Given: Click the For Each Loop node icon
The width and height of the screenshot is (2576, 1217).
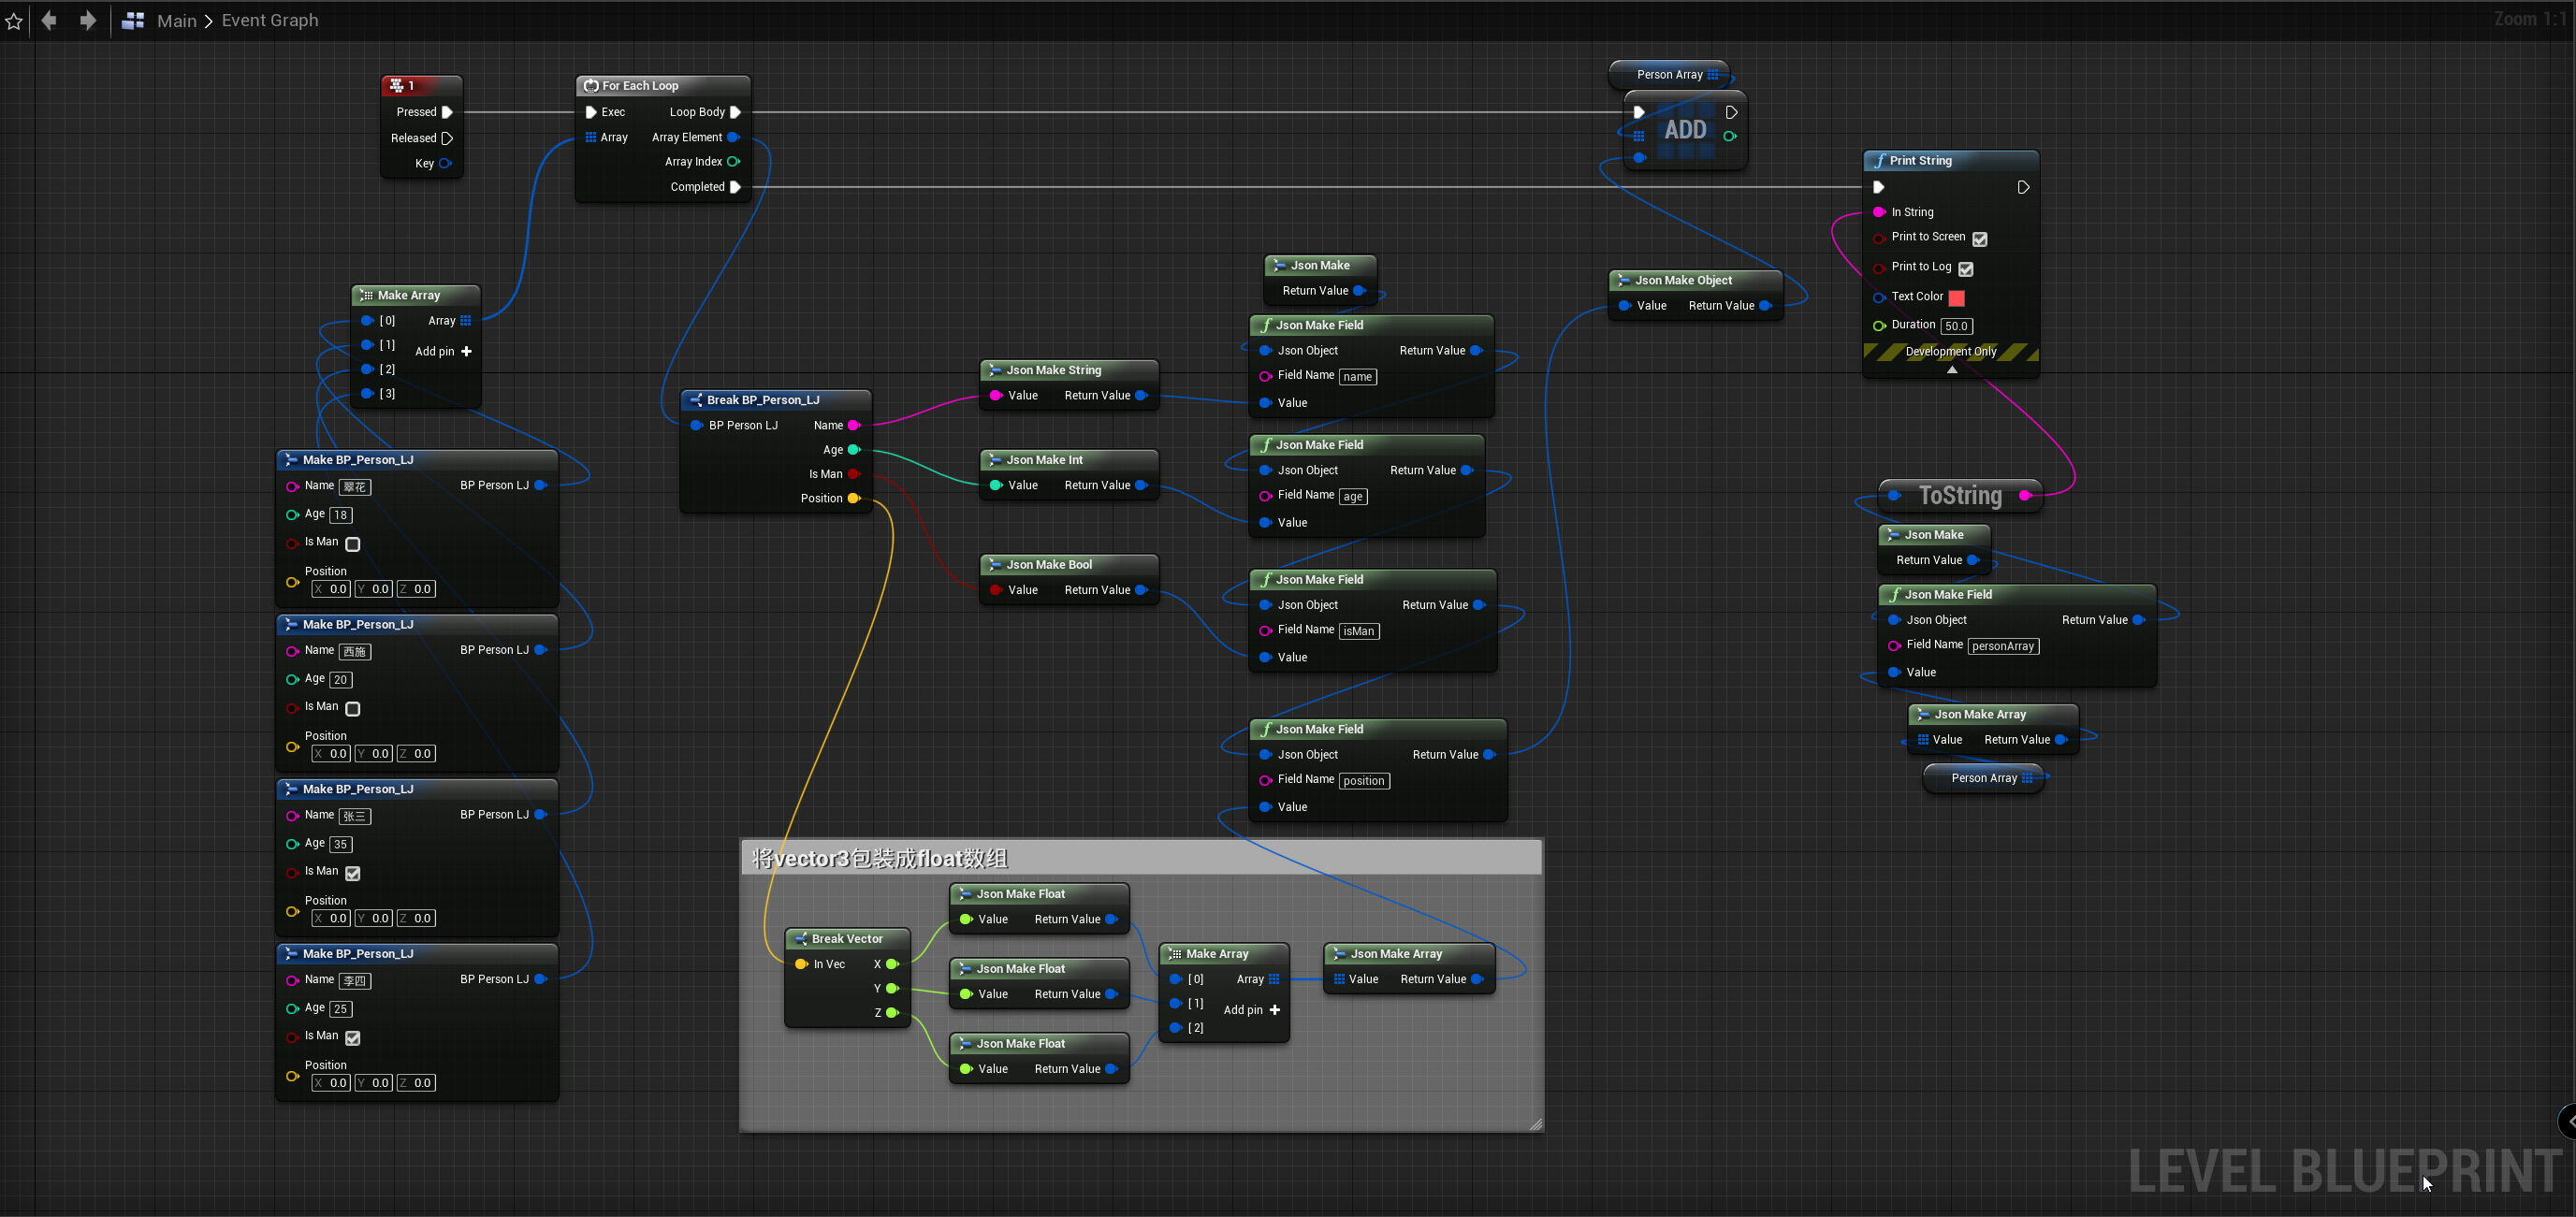Looking at the screenshot, I should tap(591, 86).
